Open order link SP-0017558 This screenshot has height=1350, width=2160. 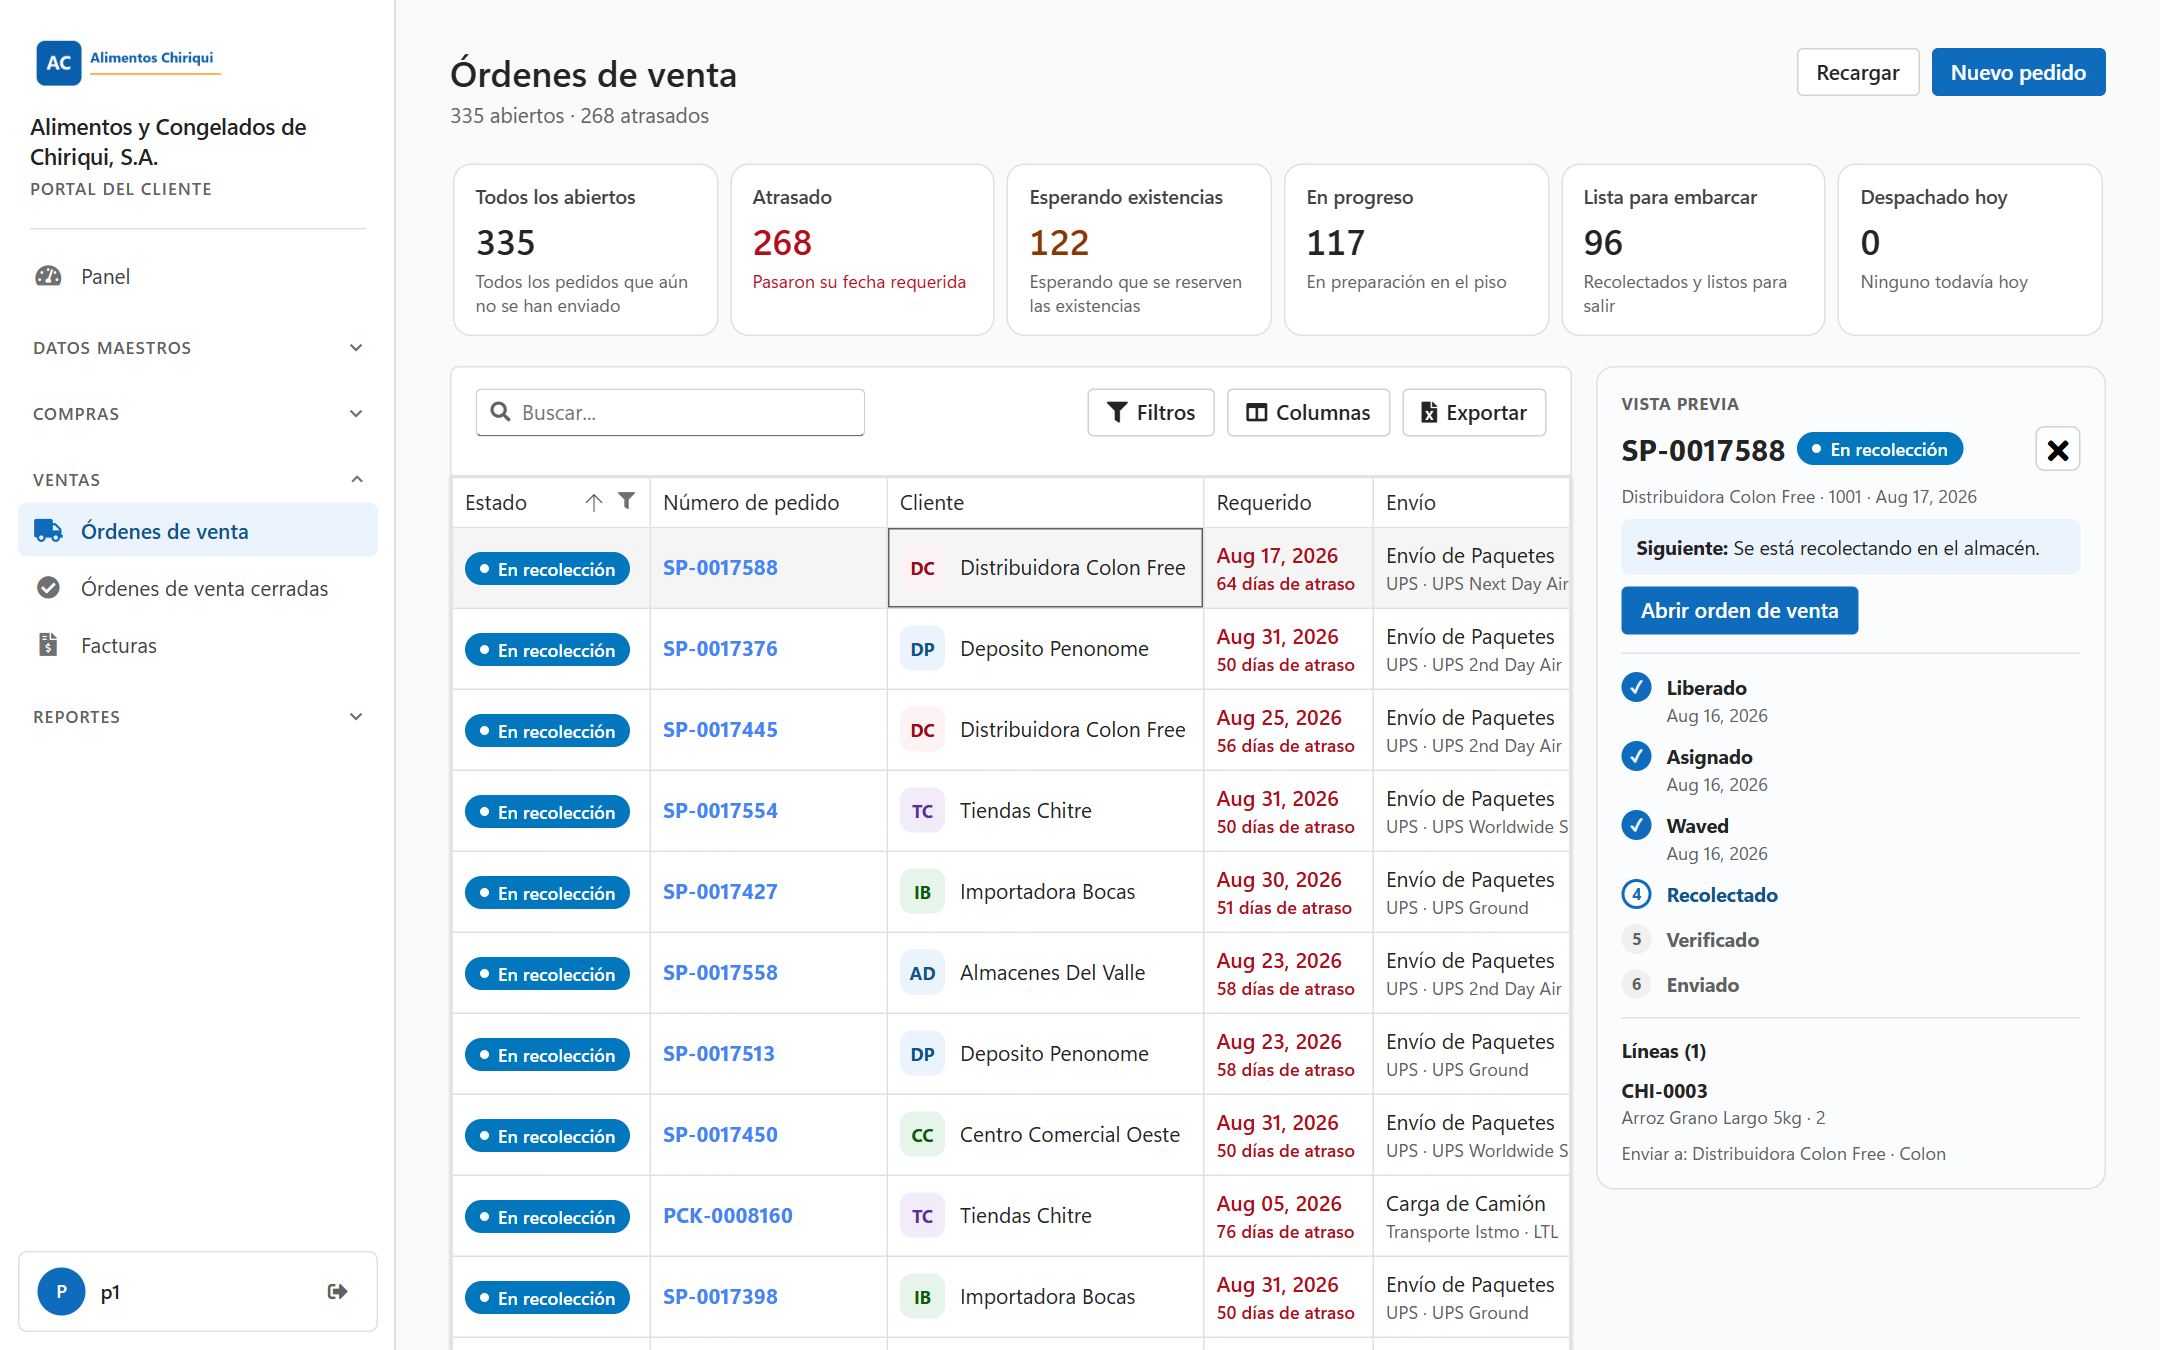point(720,973)
